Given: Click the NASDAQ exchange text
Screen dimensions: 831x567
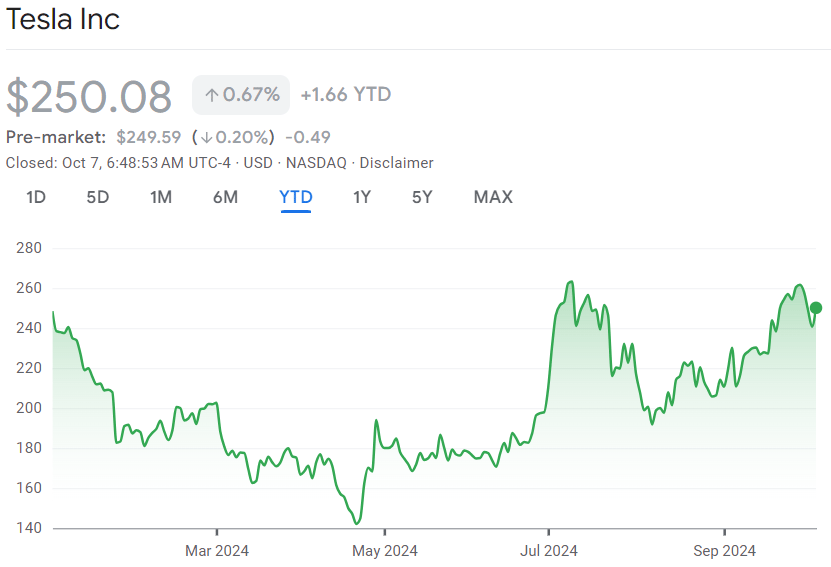Looking at the screenshot, I should (316, 163).
